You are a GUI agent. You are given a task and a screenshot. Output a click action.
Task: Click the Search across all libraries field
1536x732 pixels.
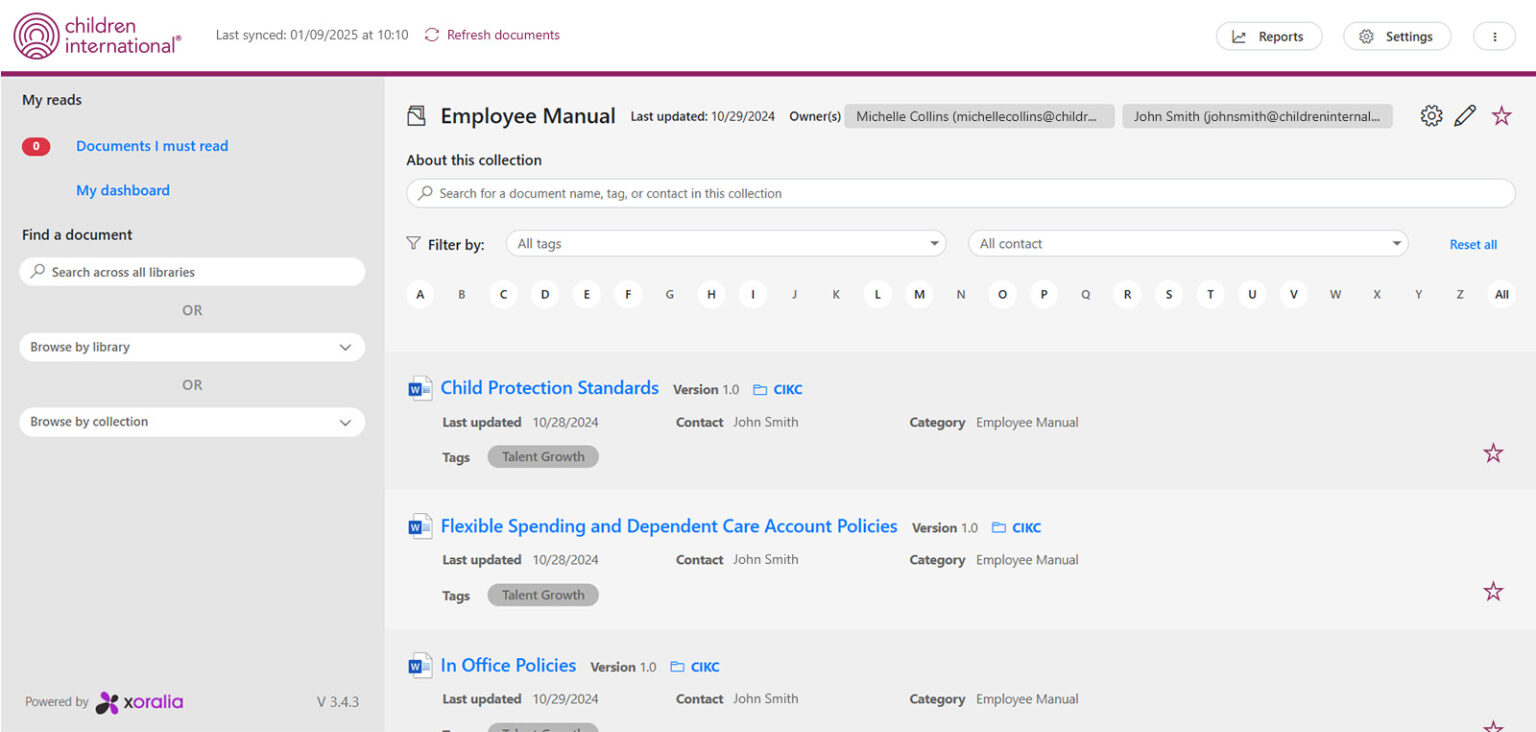pos(192,272)
